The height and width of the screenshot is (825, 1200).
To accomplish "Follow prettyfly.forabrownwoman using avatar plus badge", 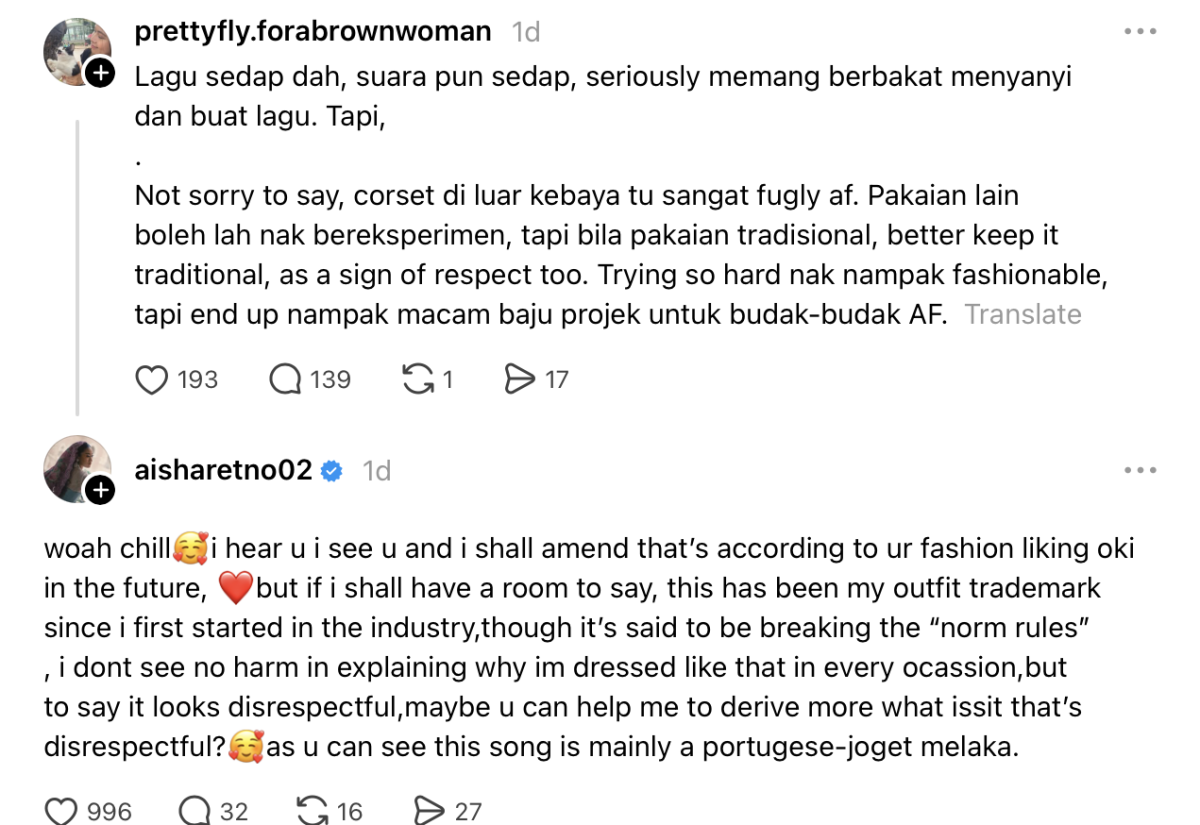I will click(x=101, y=73).
